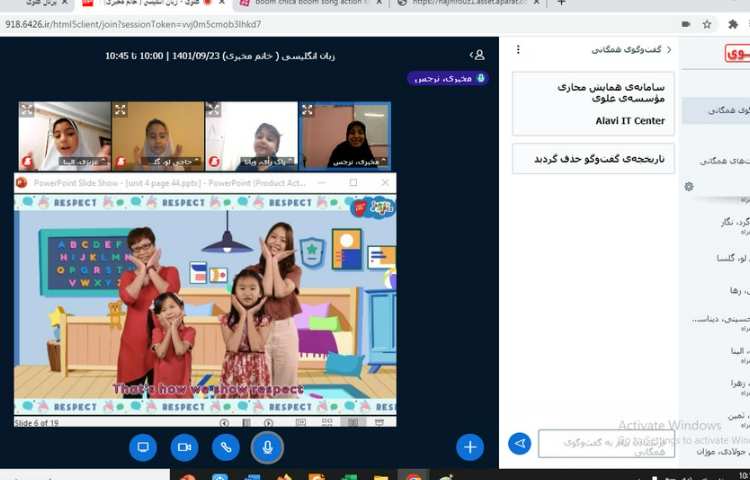Expand first webcam to fullscreen
The width and height of the screenshot is (750, 480).
coord(27,109)
